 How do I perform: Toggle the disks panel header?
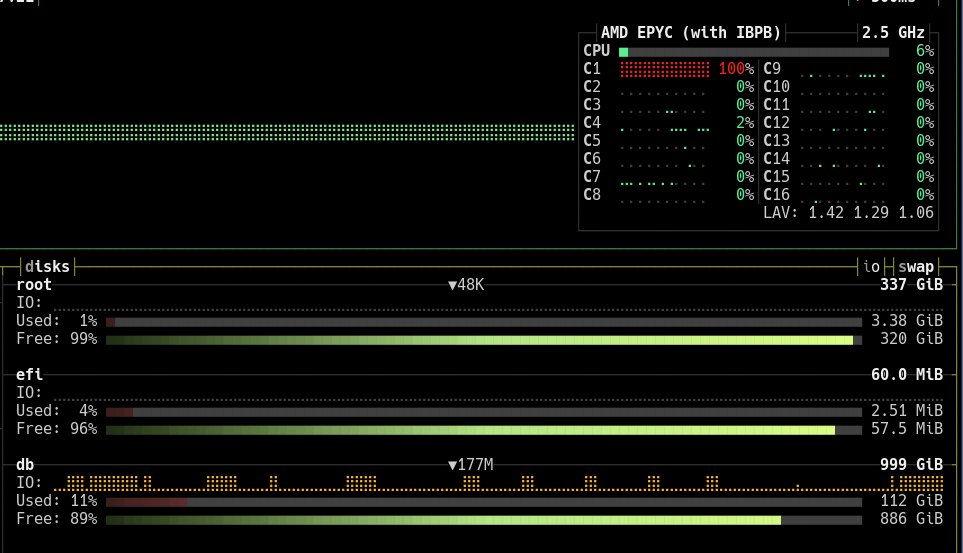point(47,267)
